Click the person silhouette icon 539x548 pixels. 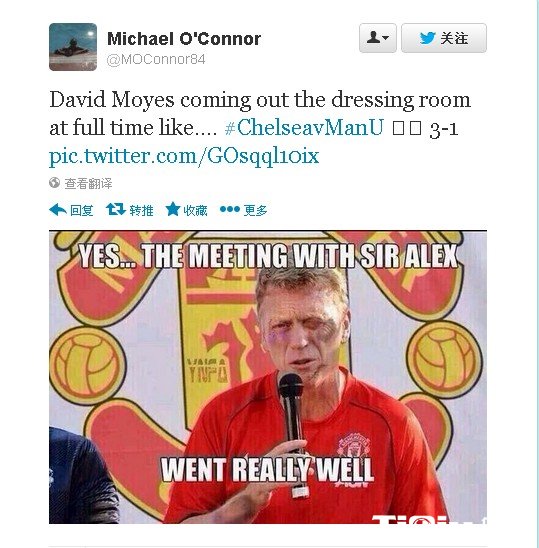374,37
